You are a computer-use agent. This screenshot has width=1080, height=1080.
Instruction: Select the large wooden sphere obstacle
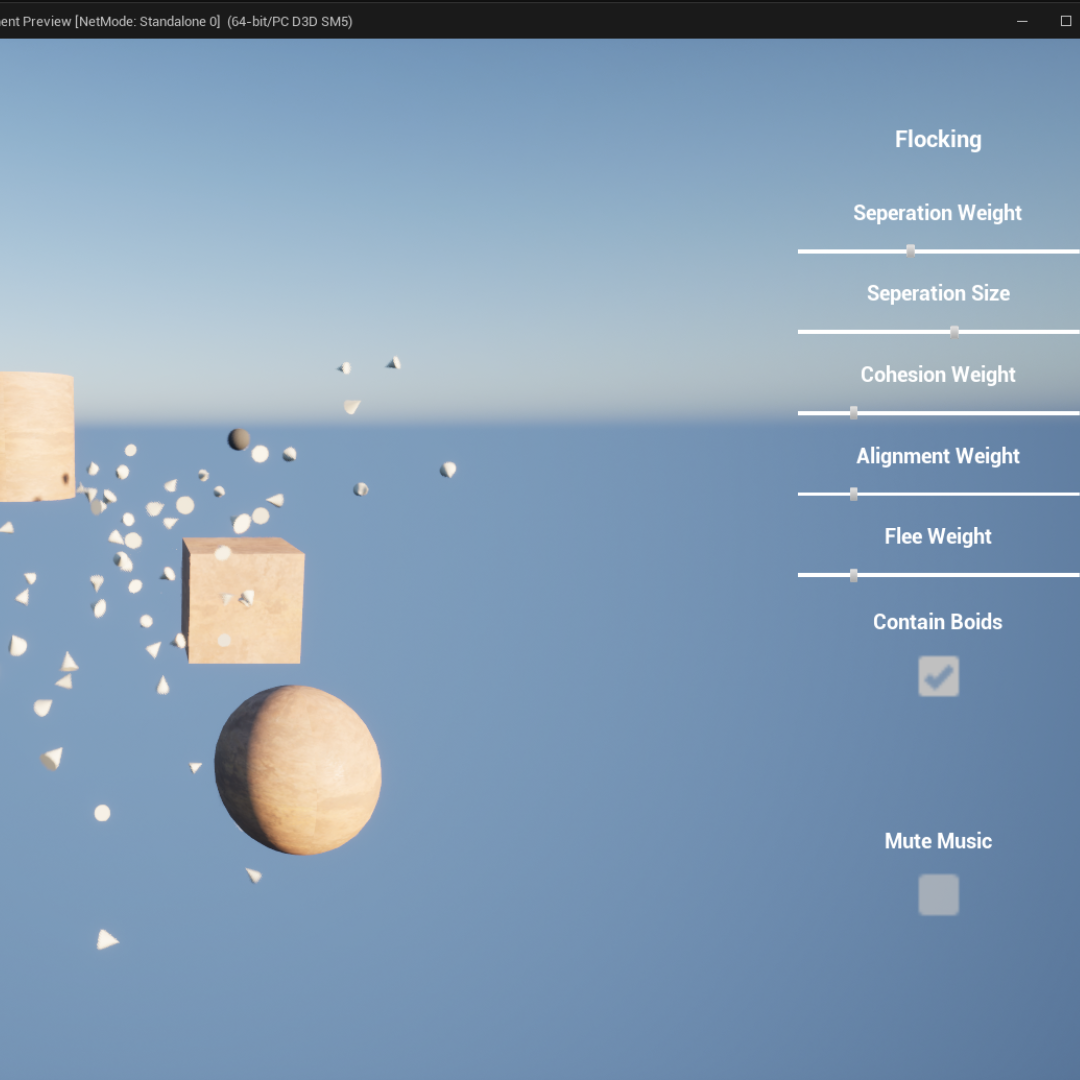click(x=298, y=770)
